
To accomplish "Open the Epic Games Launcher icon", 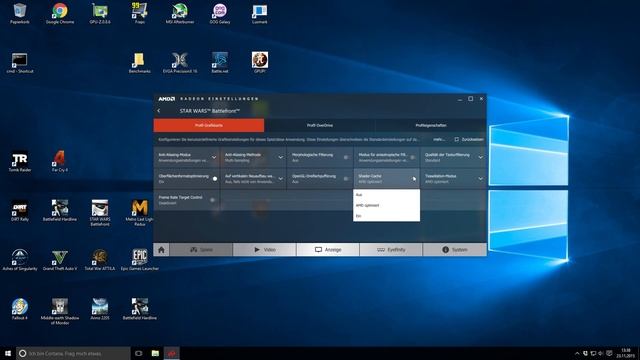I will [x=140, y=260].
